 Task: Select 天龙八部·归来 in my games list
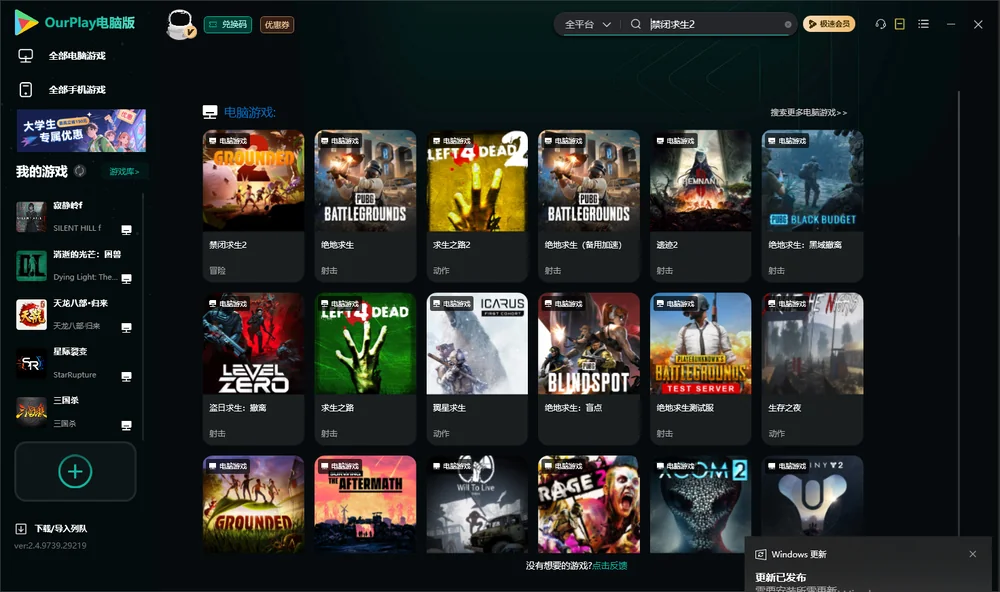(75, 314)
